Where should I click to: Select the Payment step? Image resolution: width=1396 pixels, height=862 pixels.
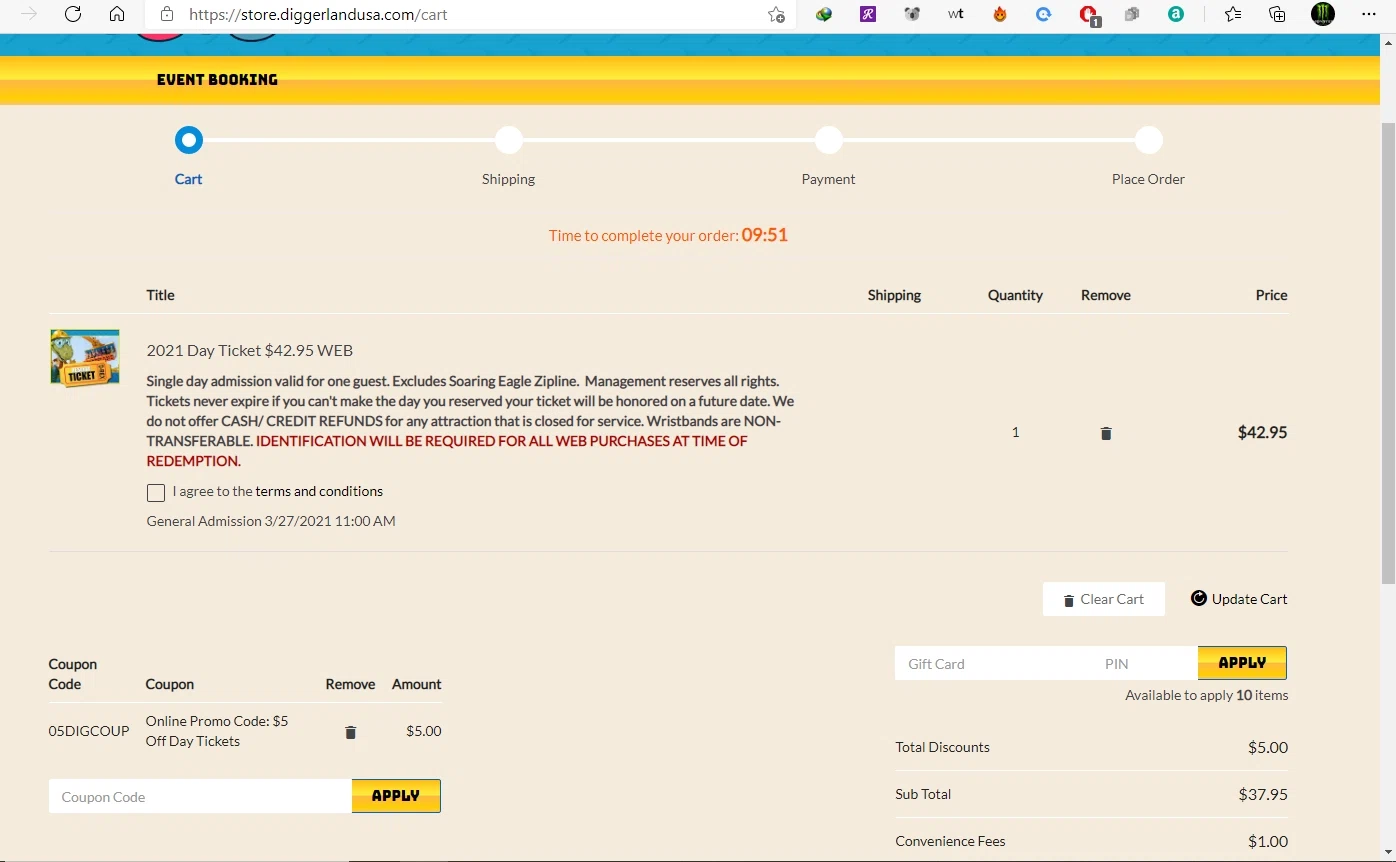[x=829, y=140]
